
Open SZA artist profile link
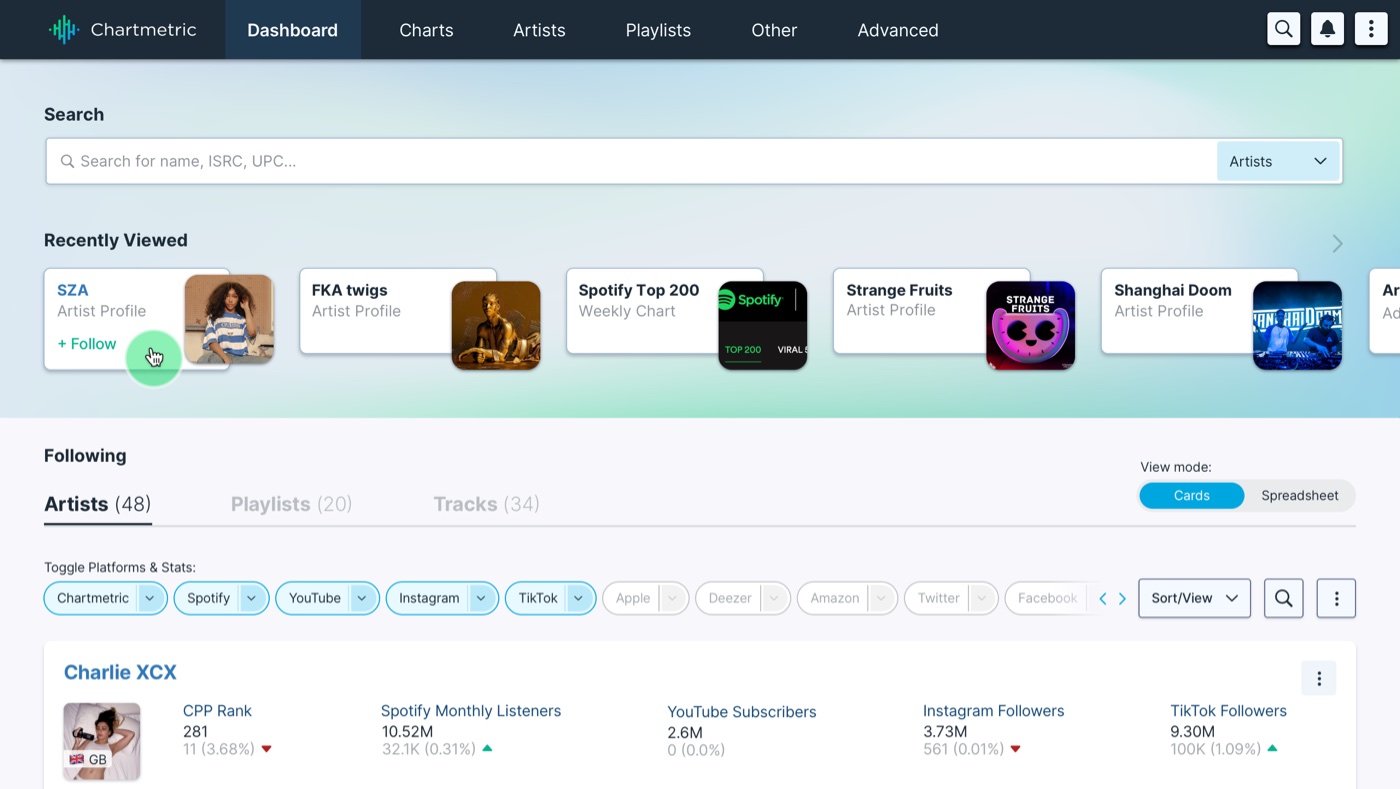[73, 290]
